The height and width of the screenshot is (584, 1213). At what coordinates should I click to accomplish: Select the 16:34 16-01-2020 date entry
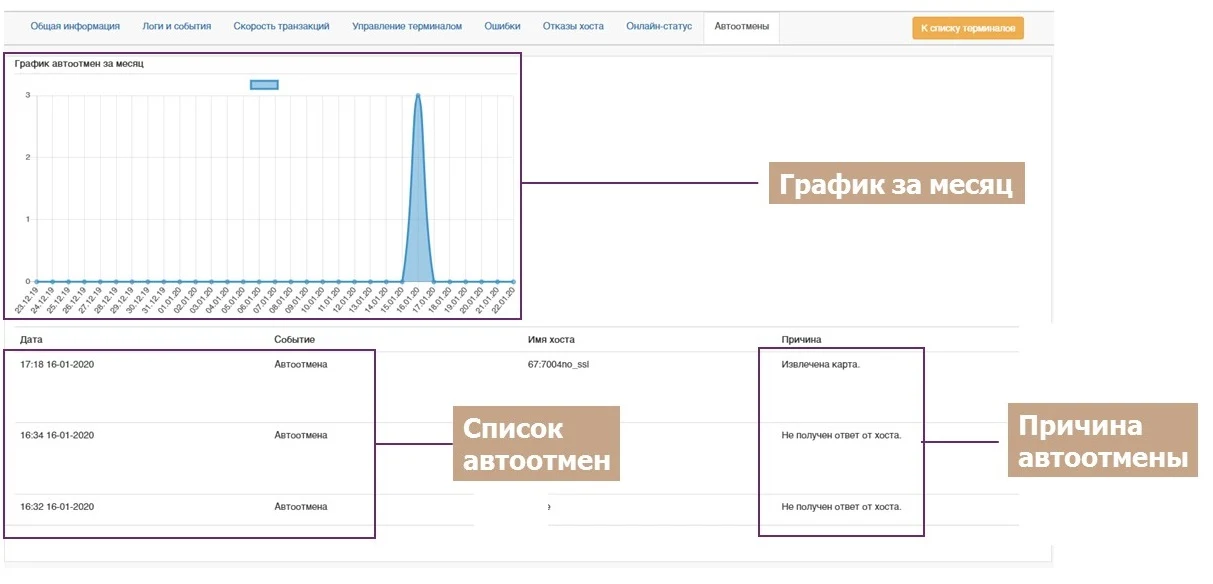pos(57,436)
